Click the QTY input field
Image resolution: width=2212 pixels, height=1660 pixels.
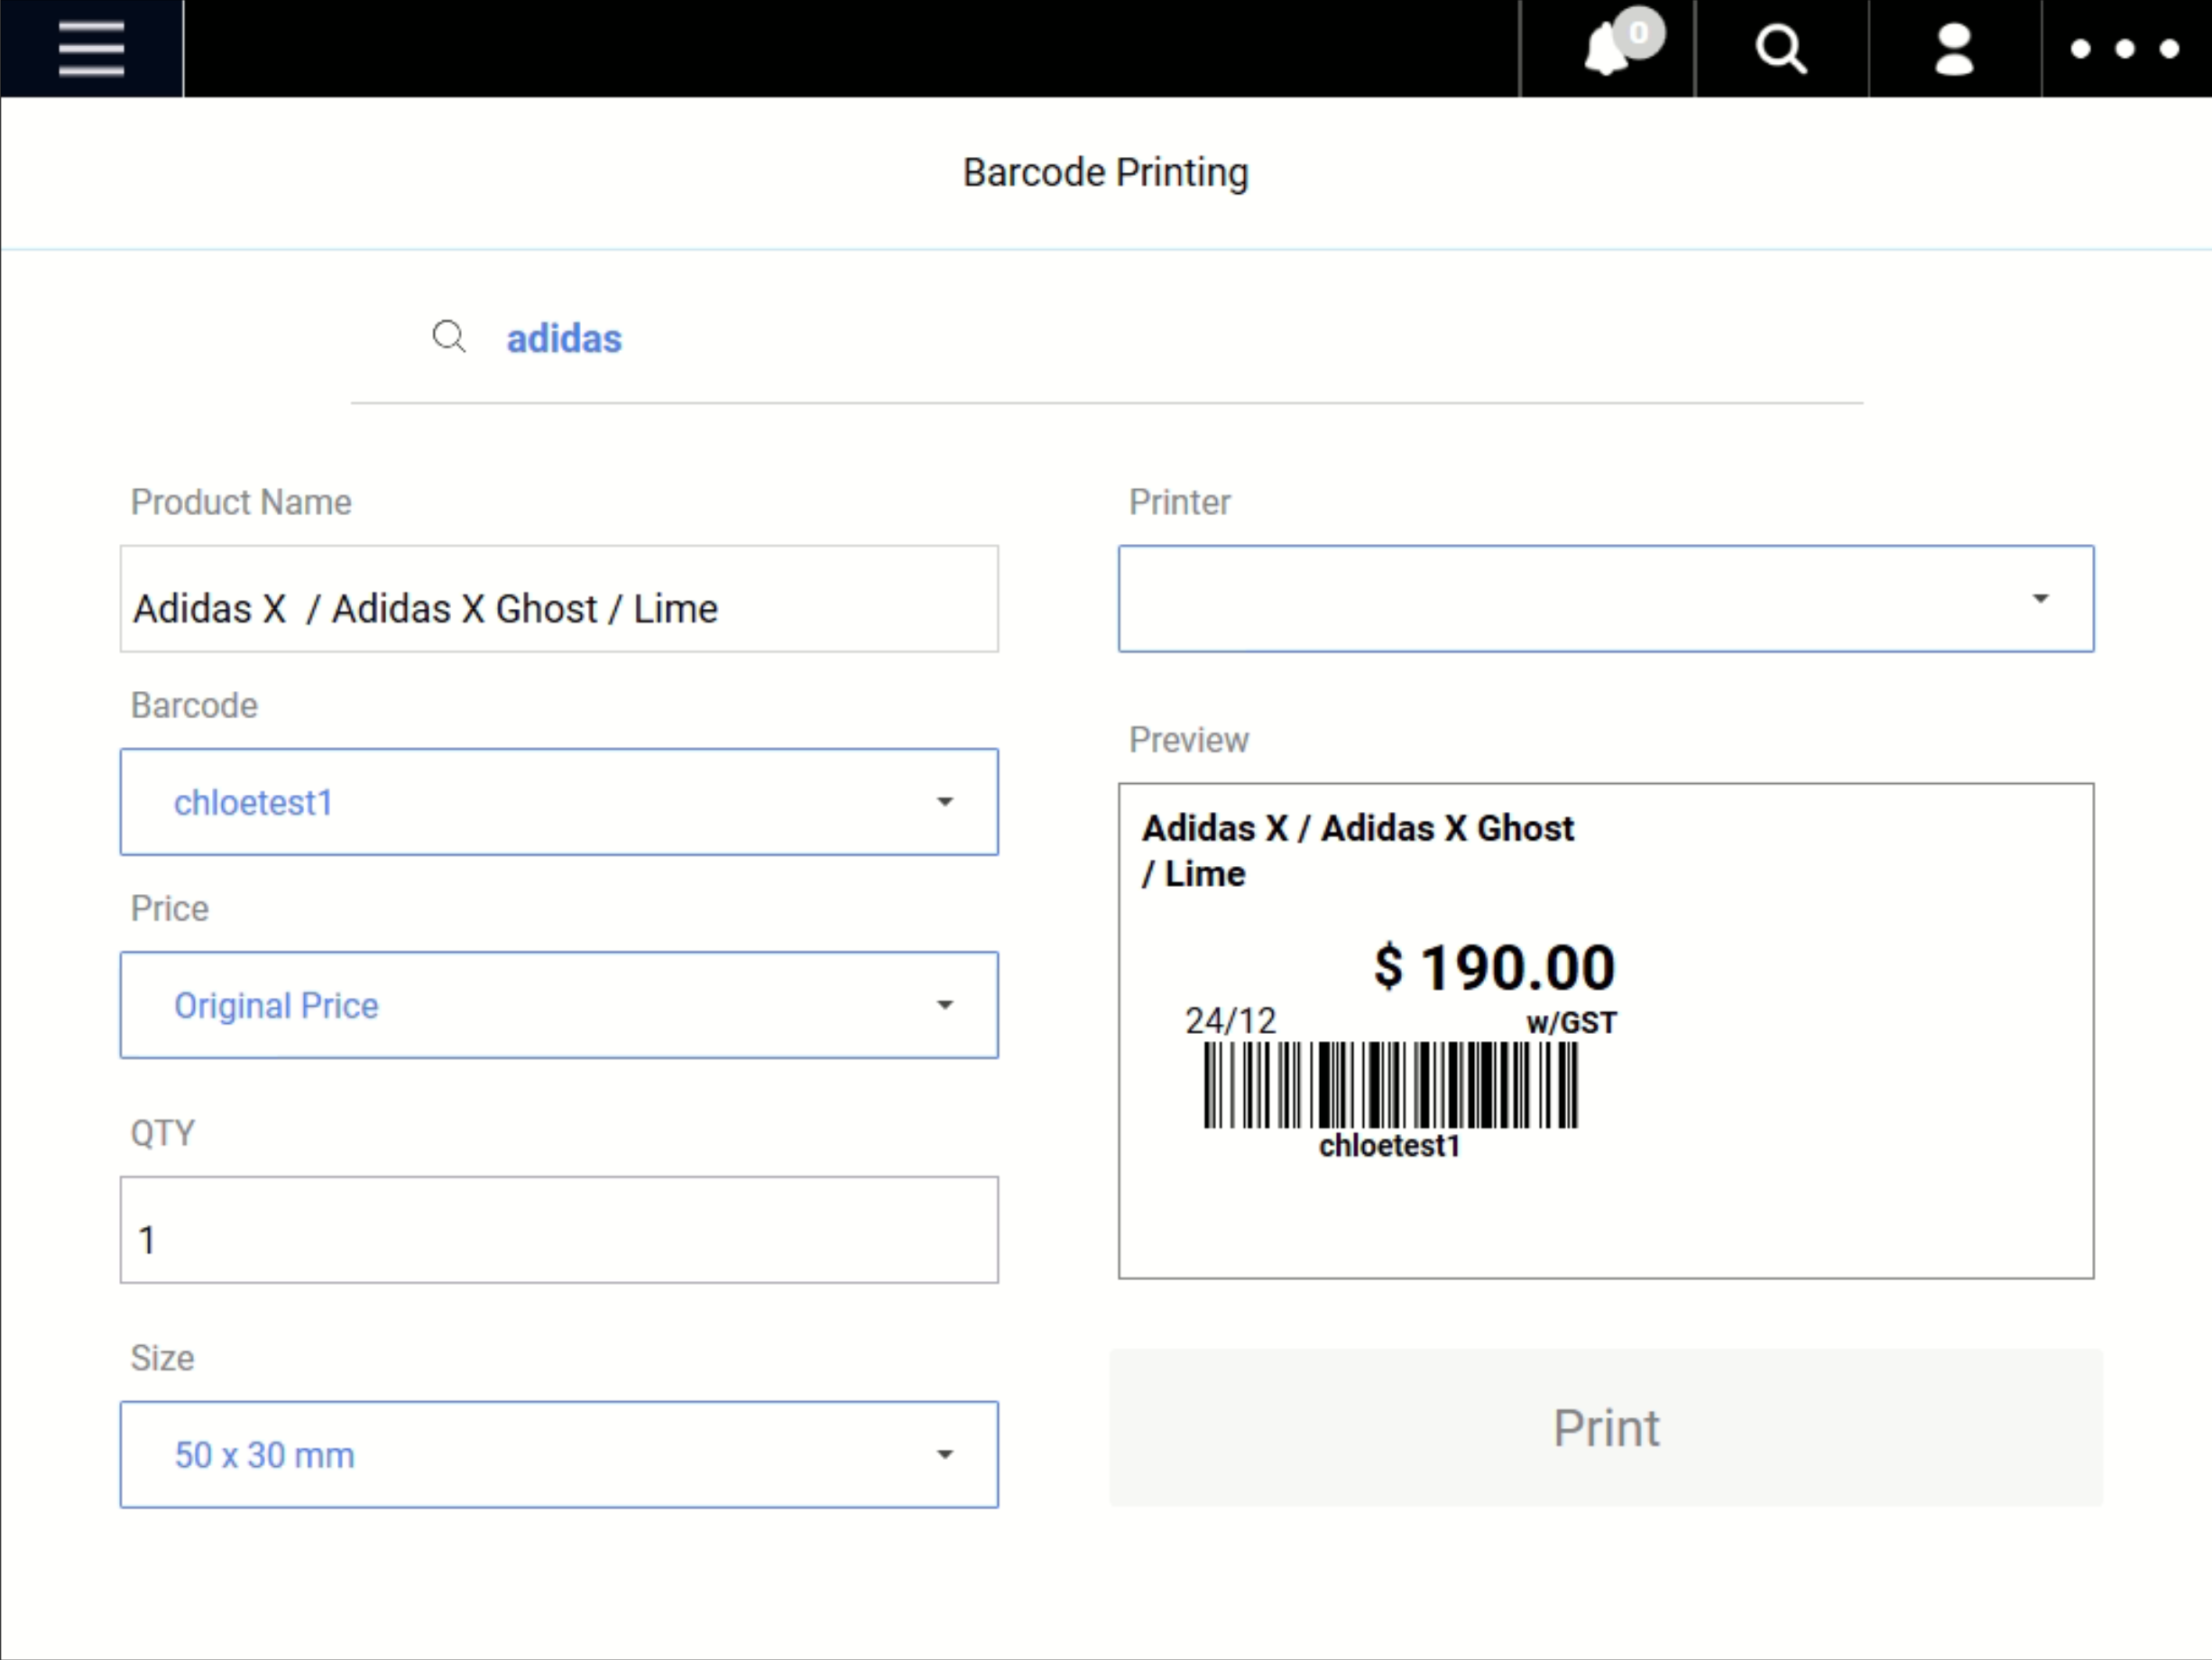[x=559, y=1230]
